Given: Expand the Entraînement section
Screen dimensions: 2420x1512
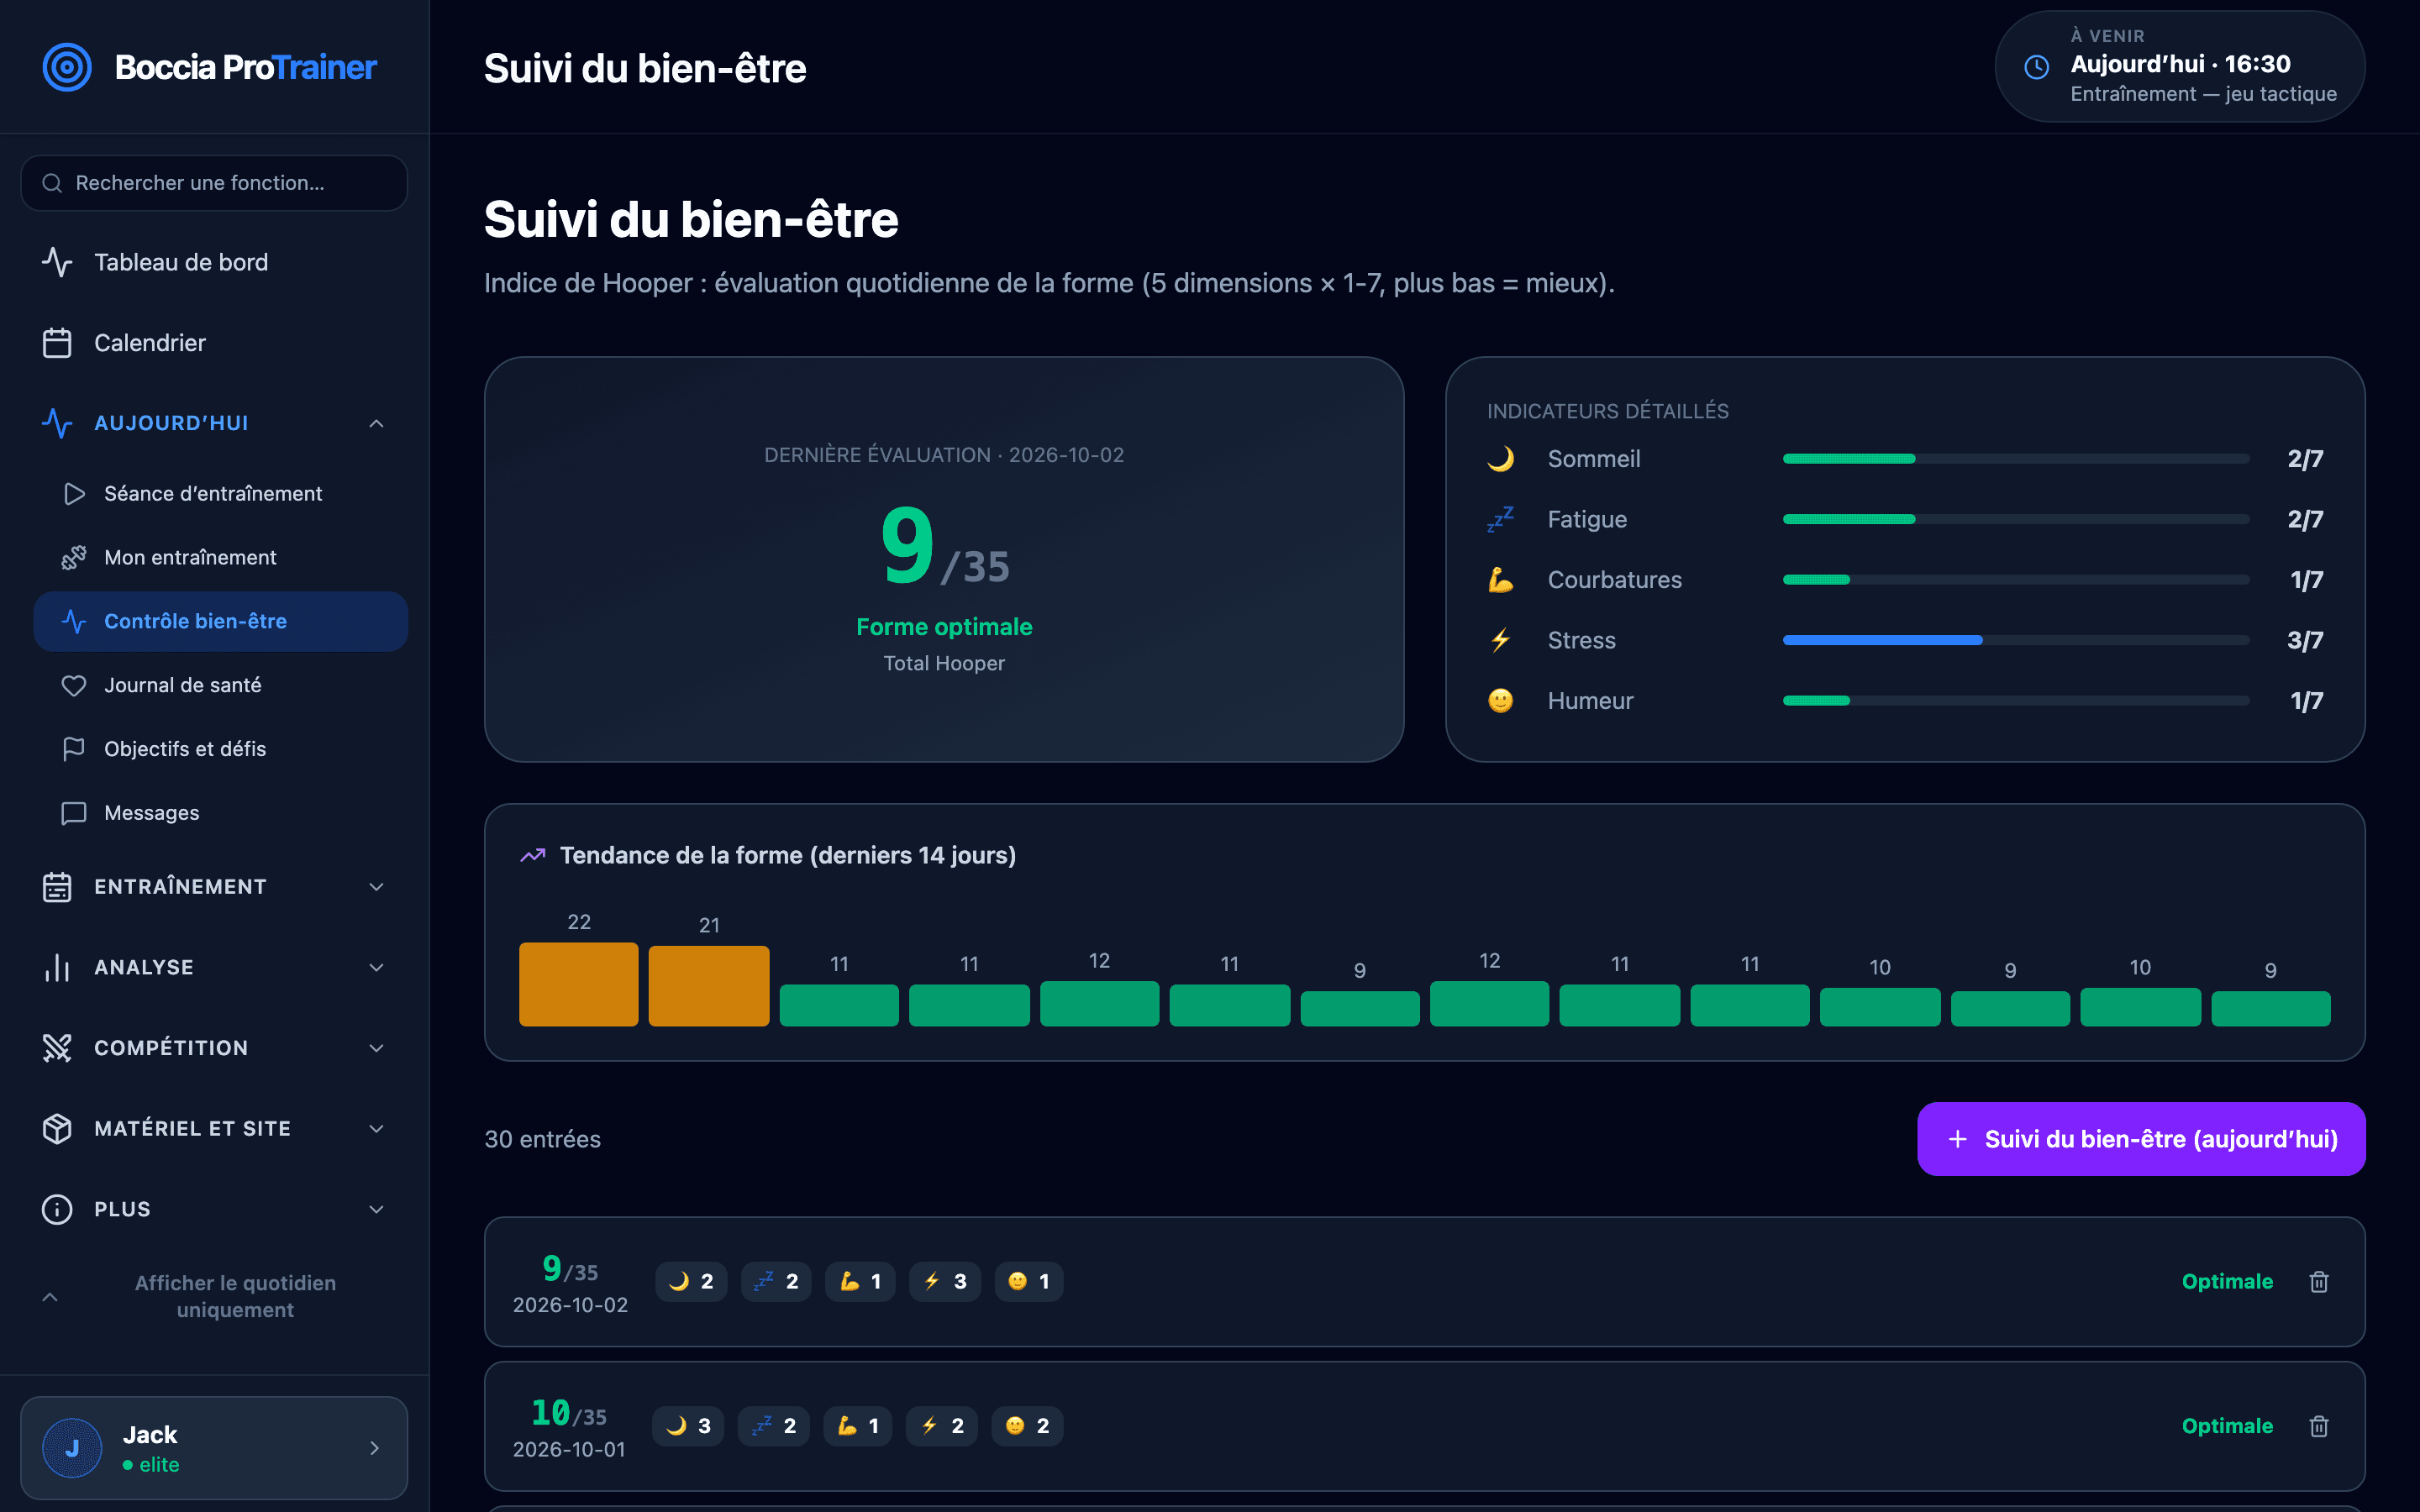Looking at the screenshot, I should tap(214, 887).
